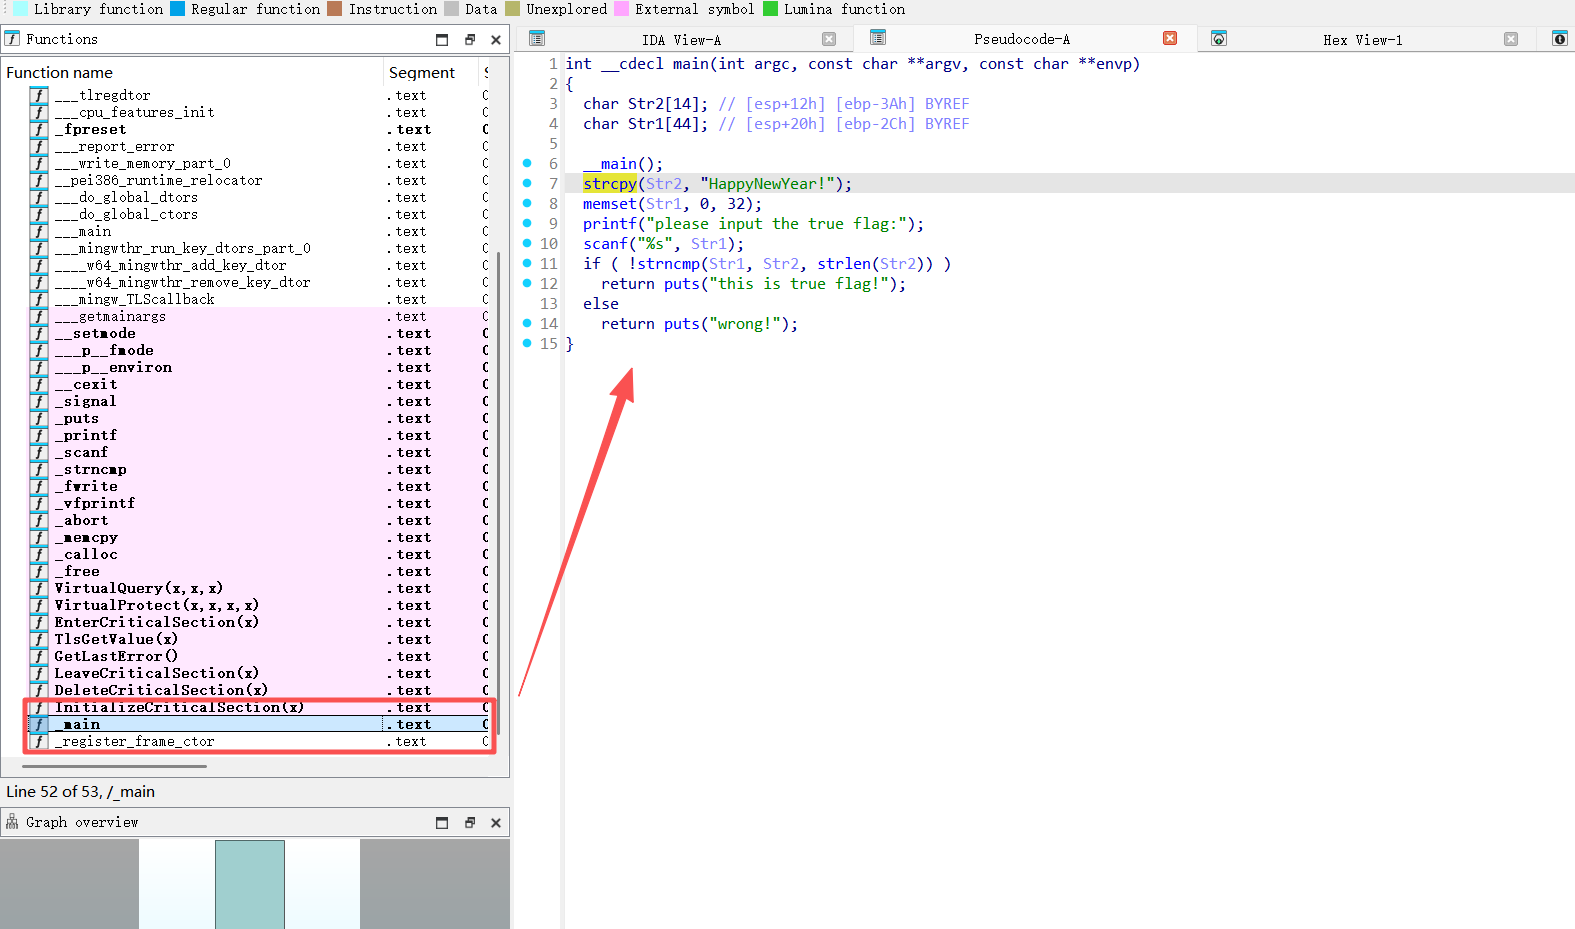Click the Lumina function legend color swatch
The width and height of the screenshot is (1575, 929).
(770, 9)
